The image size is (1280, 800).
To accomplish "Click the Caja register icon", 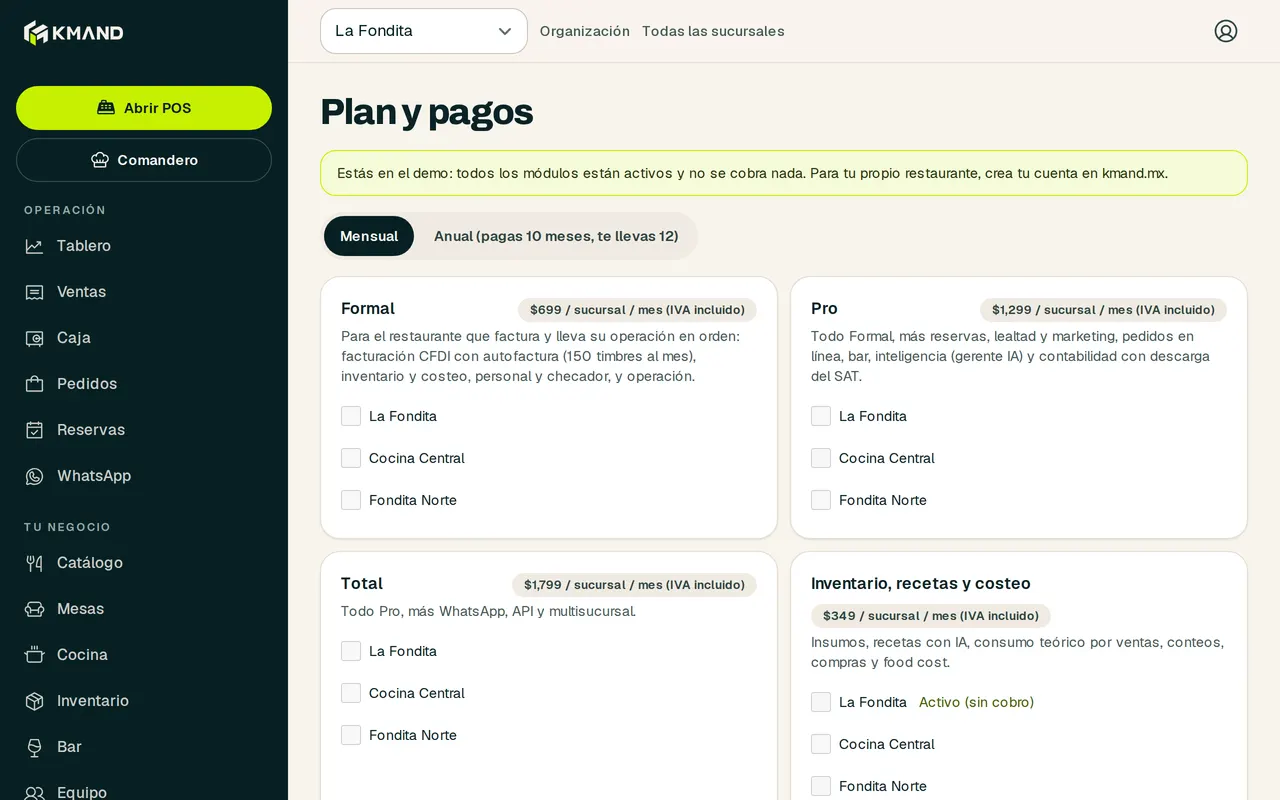I will 34,338.
